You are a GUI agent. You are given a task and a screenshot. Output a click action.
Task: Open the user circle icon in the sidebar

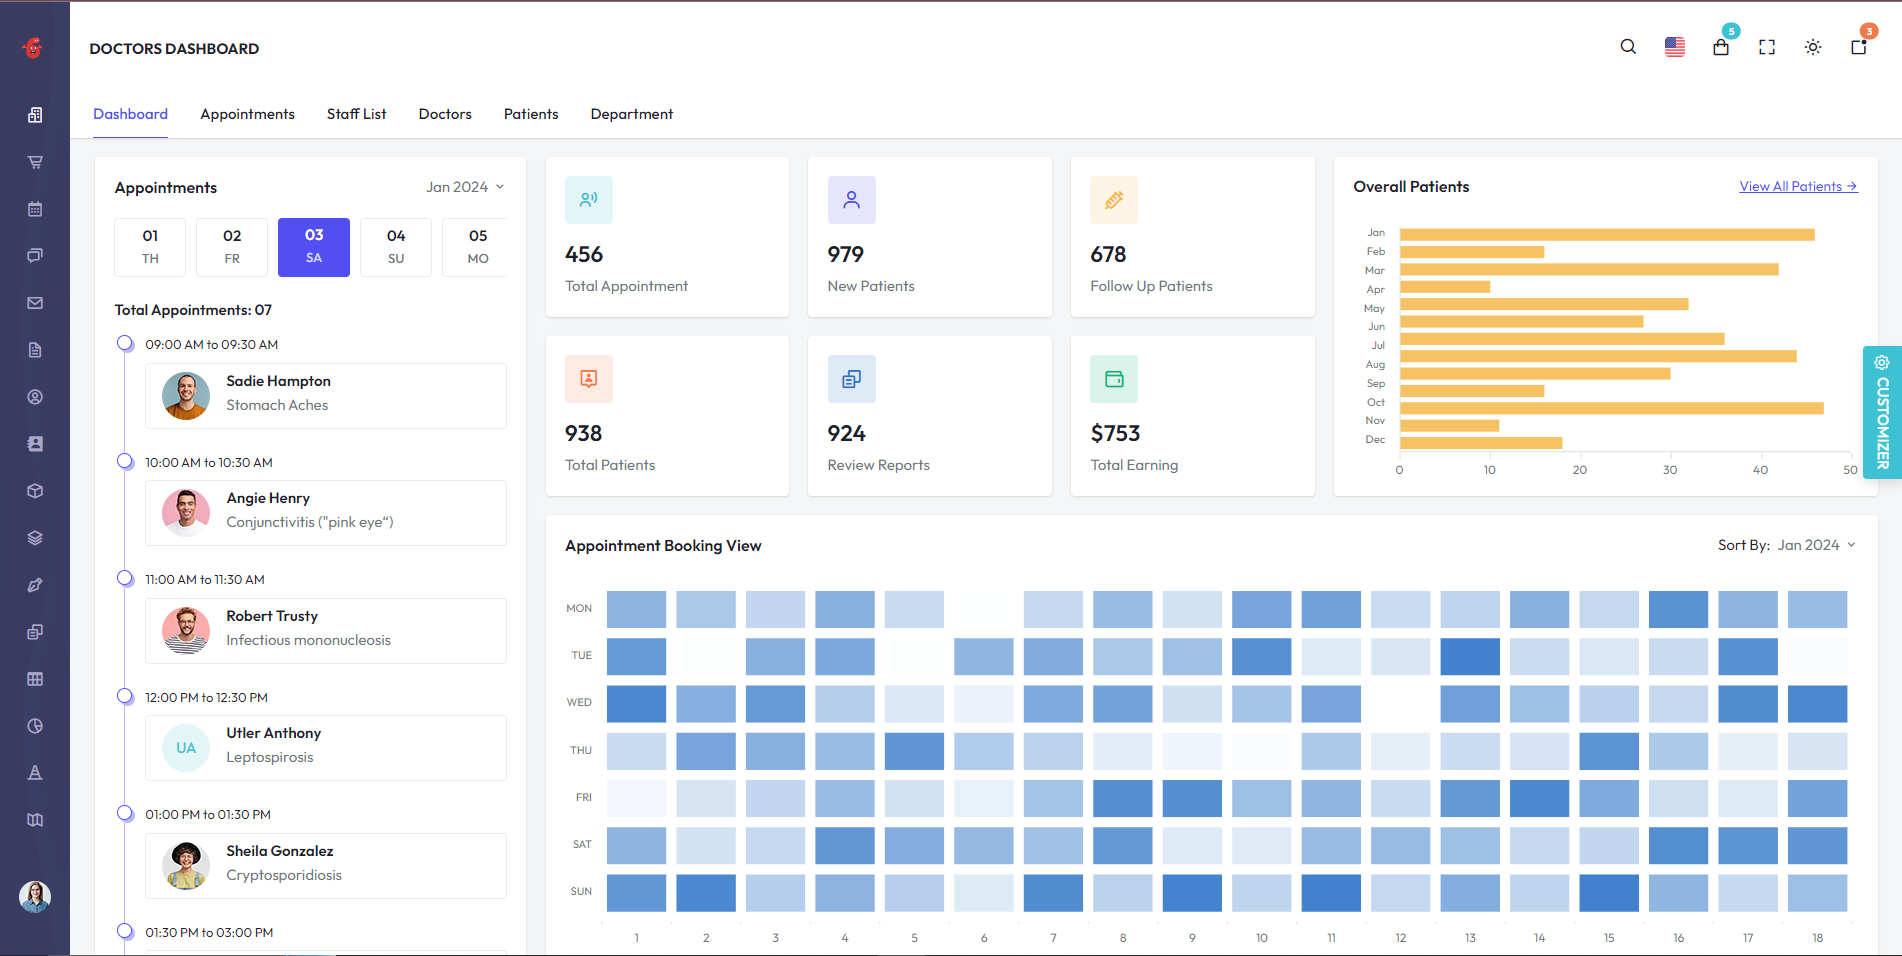click(35, 397)
